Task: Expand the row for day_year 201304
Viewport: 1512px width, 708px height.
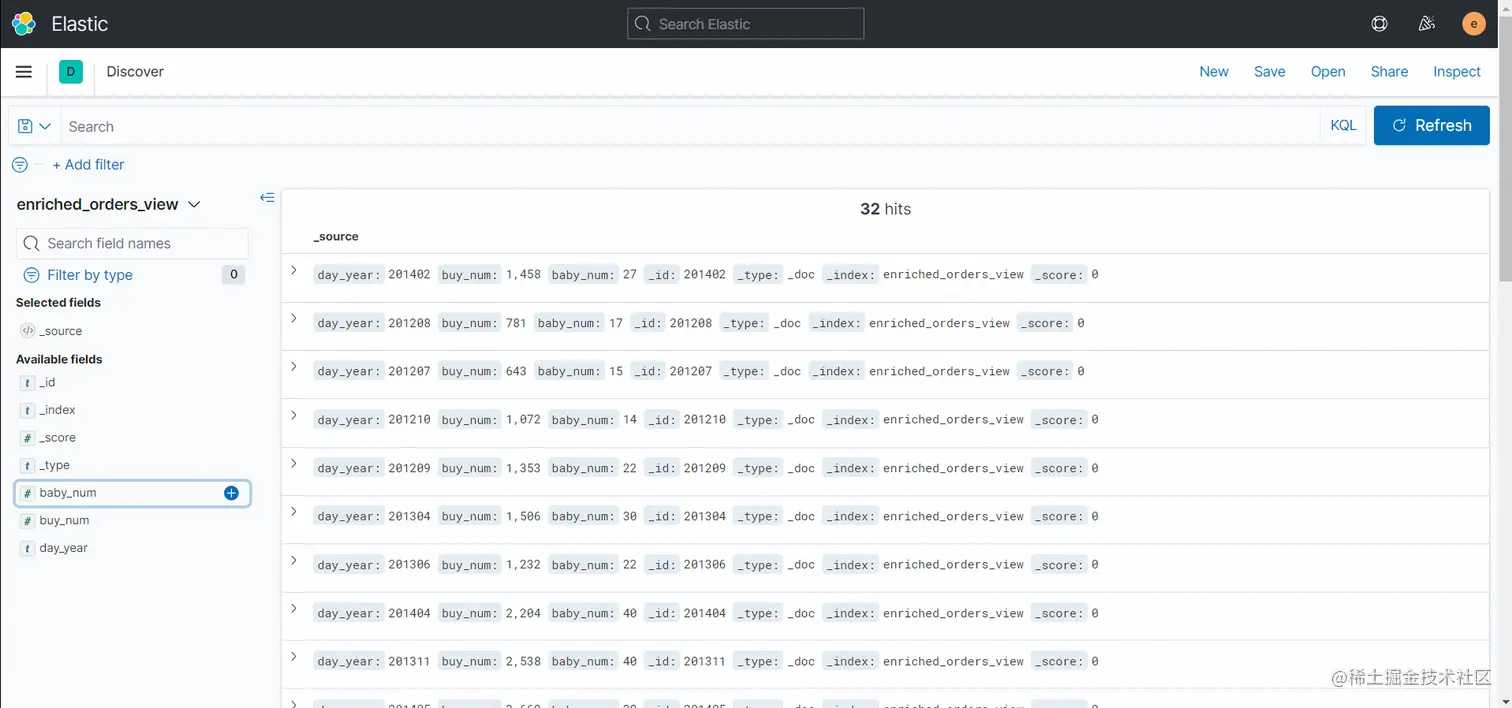Action: [x=294, y=511]
